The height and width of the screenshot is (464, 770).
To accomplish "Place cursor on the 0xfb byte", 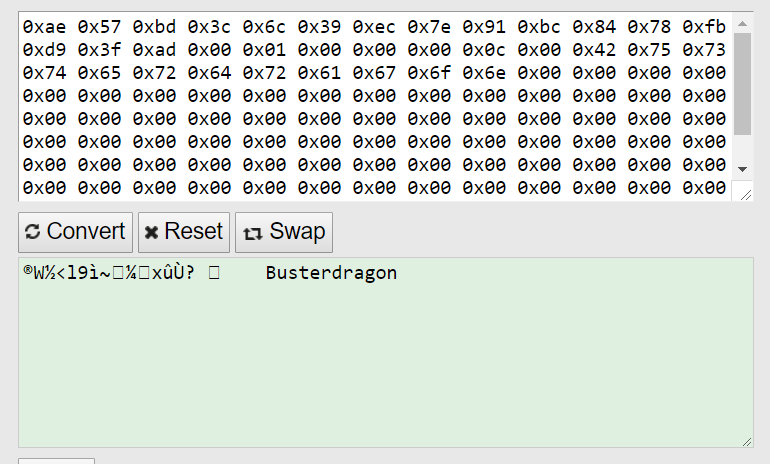I will pos(704,27).
